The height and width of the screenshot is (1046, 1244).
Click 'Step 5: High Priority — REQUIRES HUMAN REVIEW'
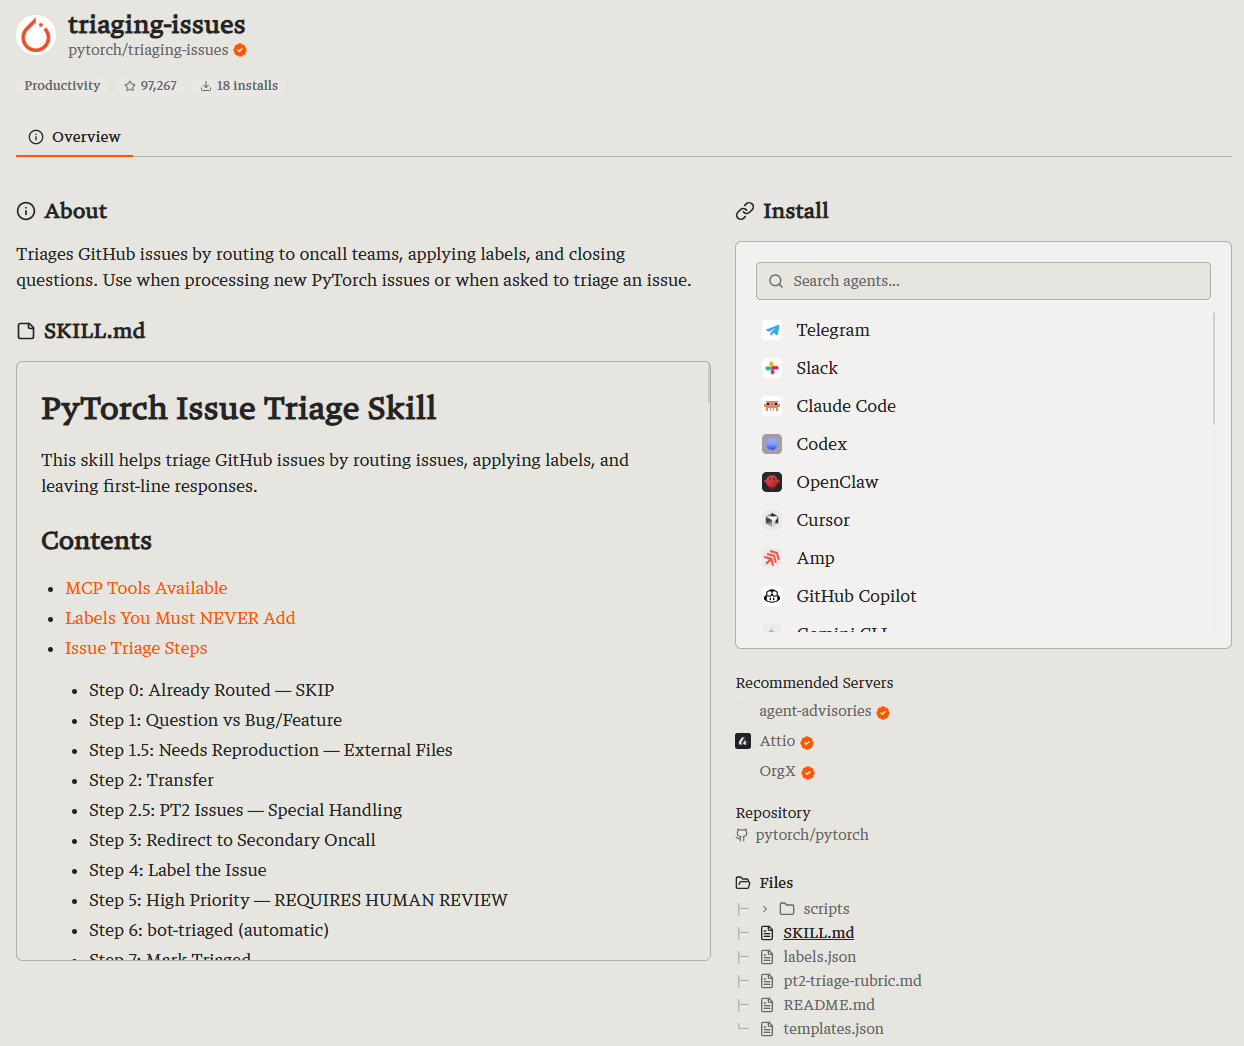298,900
